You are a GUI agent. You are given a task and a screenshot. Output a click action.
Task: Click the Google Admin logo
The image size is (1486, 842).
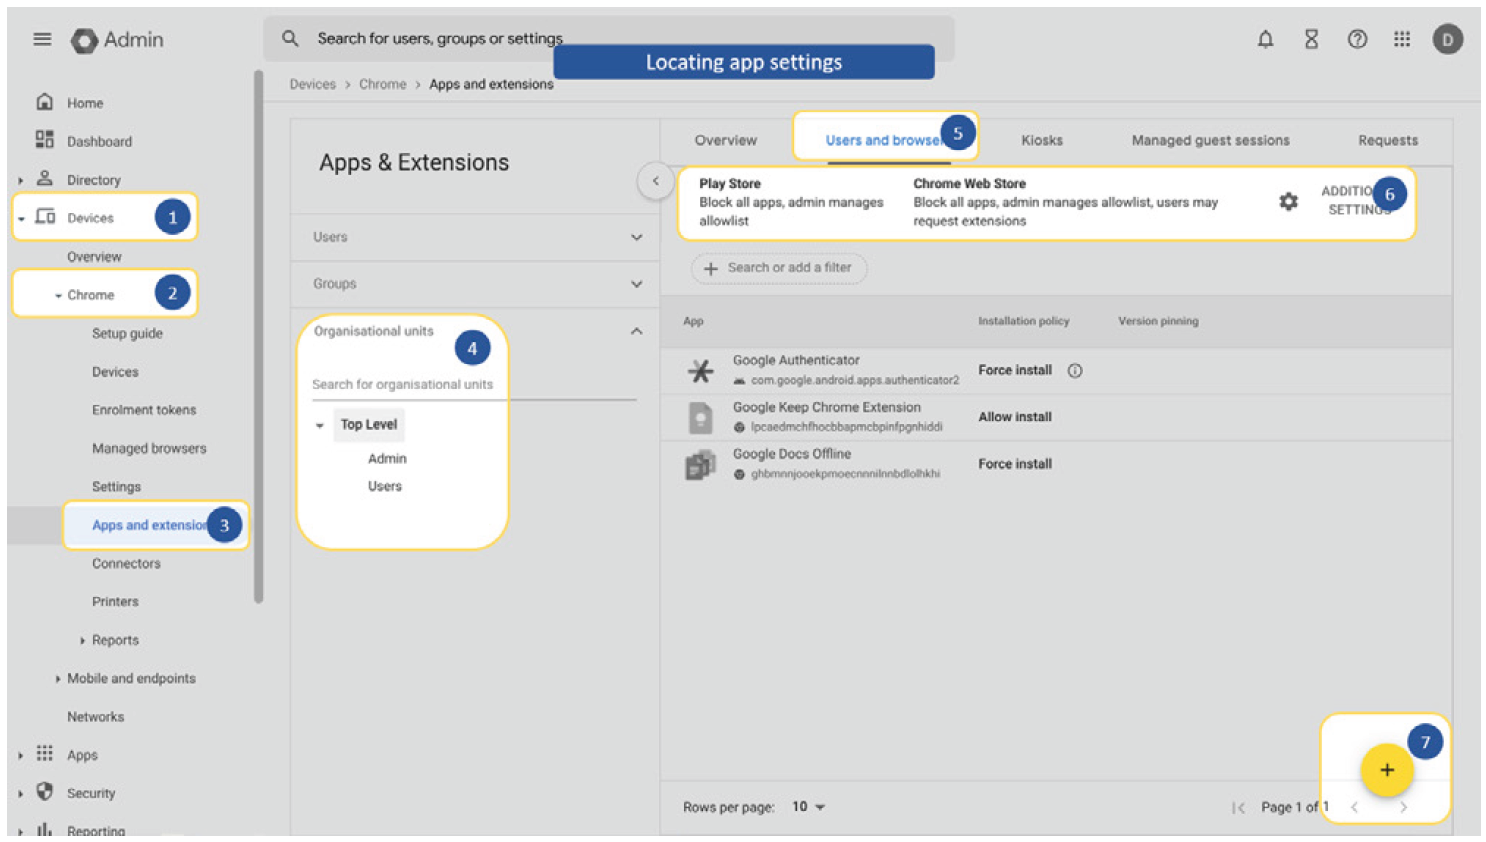pyautogui.click(x=117, y=40)
